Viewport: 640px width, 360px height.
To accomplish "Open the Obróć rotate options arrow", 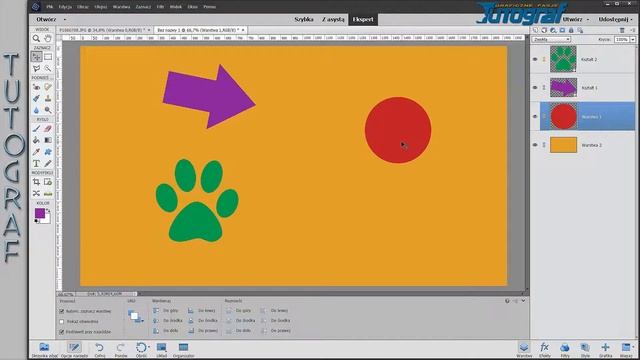I will pos(149,347).
